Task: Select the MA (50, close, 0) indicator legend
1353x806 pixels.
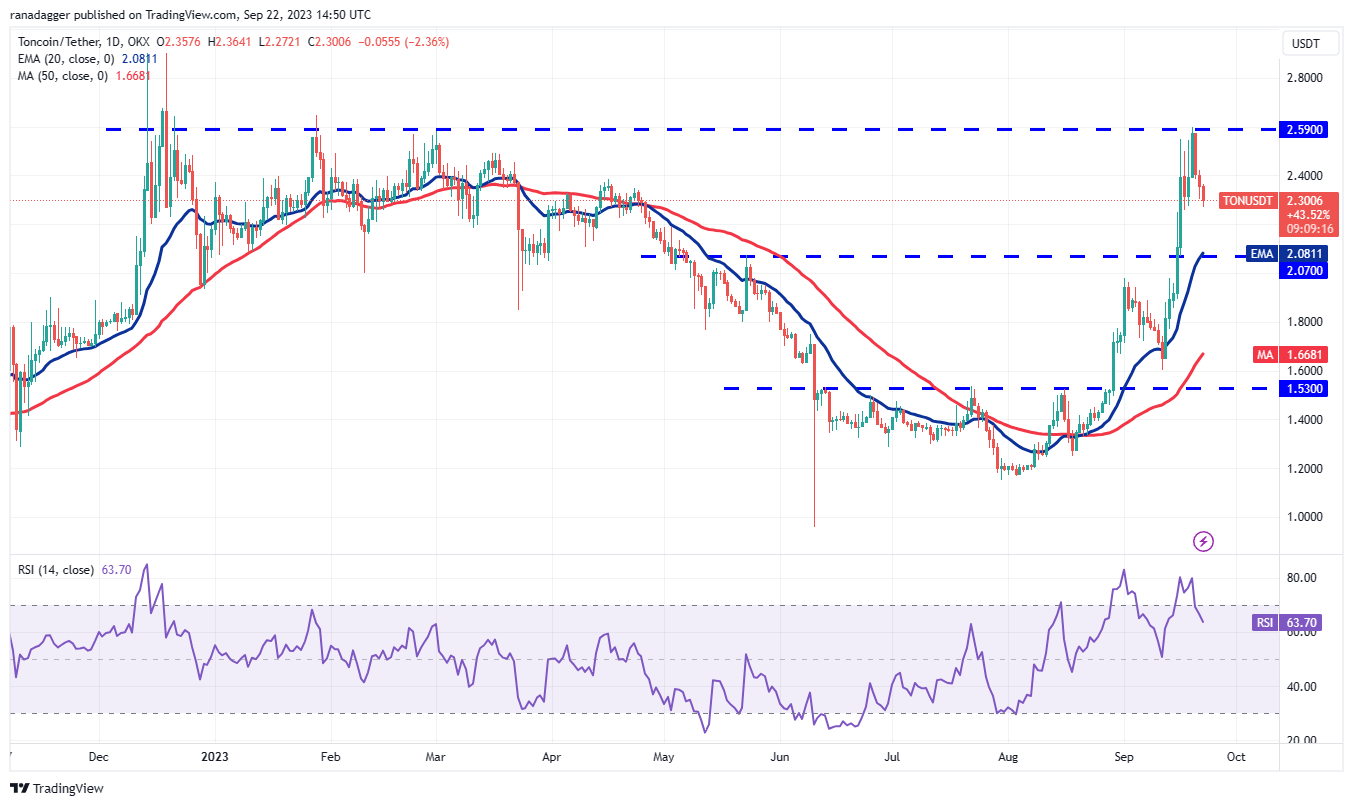Action: click(x=62, y=77)
